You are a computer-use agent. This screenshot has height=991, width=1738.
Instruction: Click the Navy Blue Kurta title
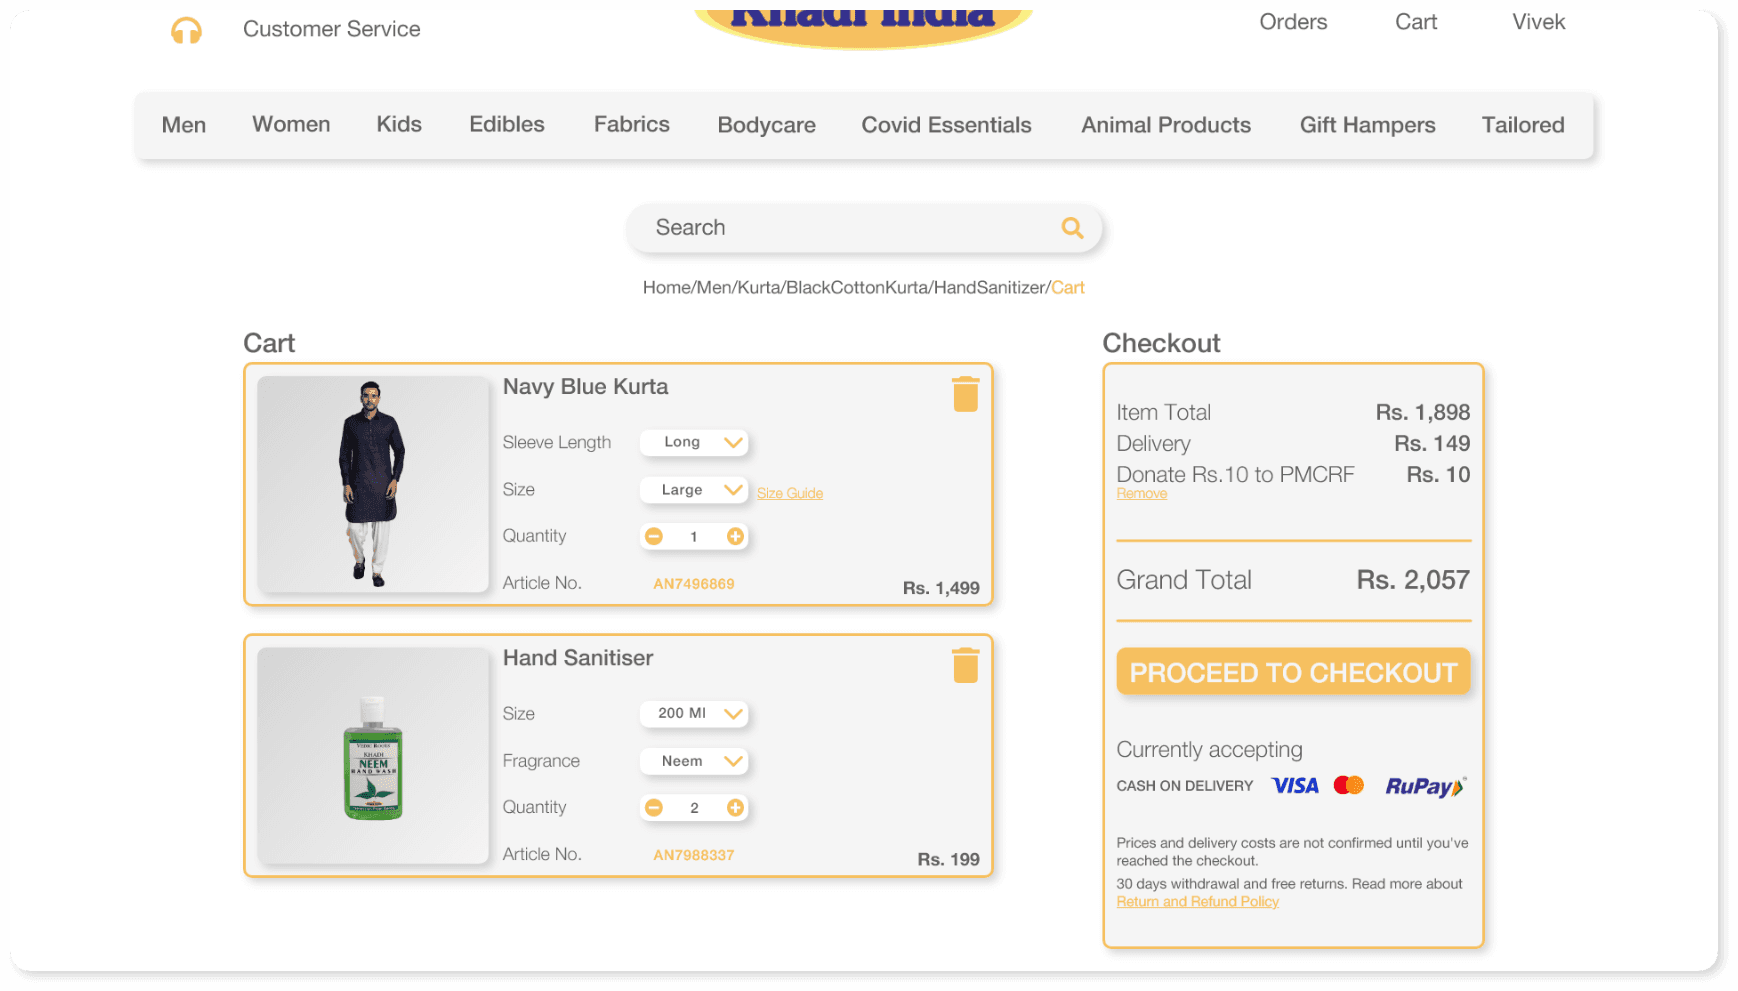pyautogui.click(x=586, y=387)
